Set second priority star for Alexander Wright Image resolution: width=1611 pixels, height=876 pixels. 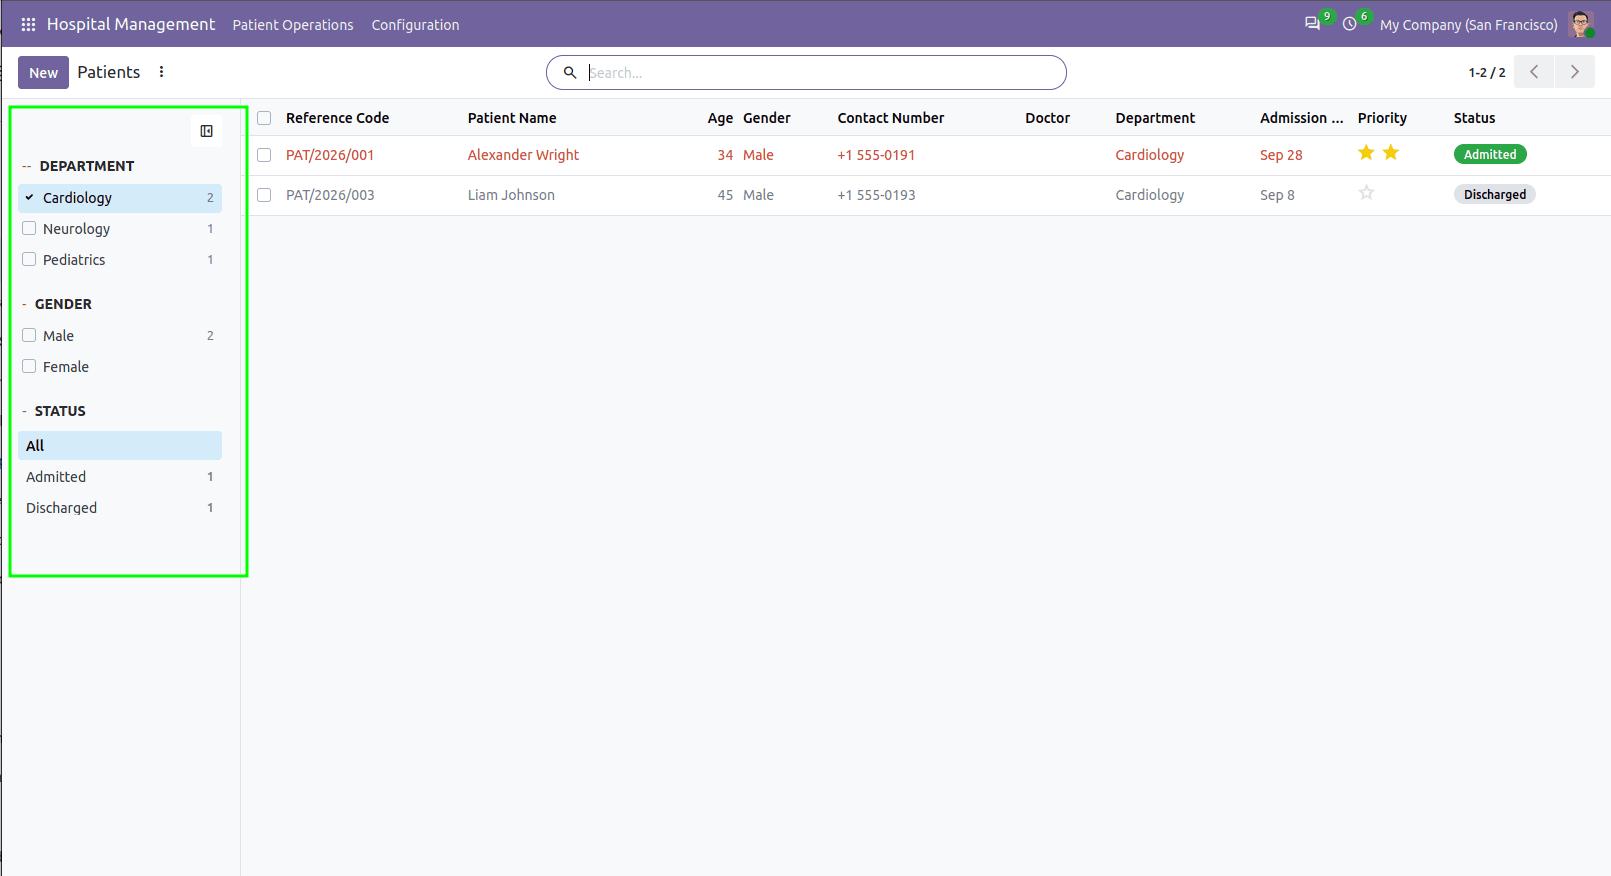(x=1391, y=153)
